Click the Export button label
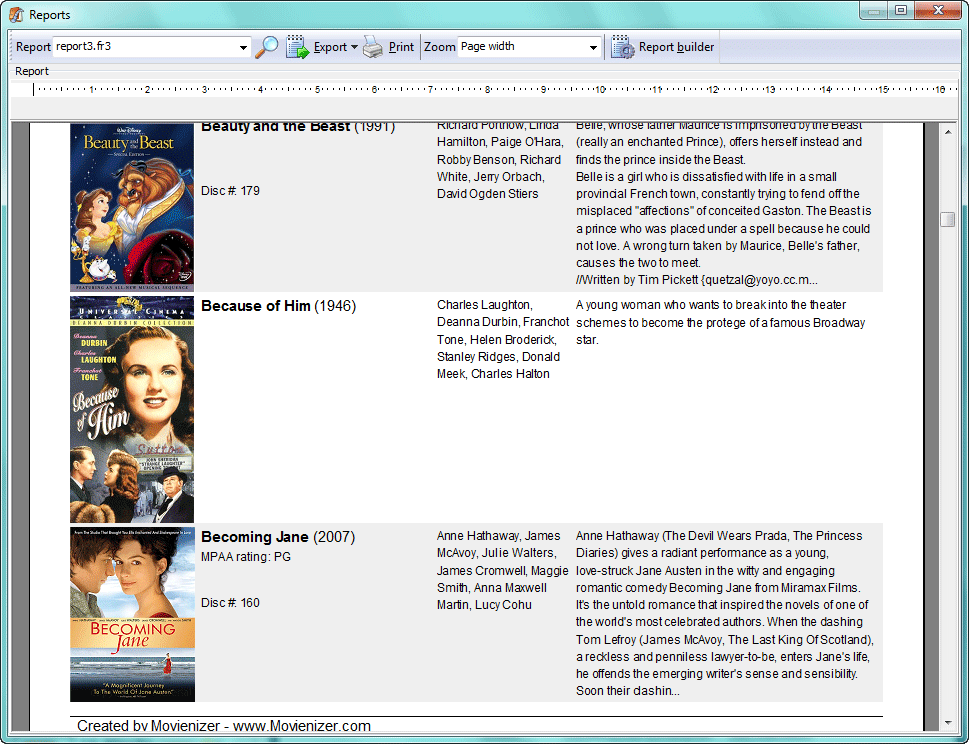 tap(330, 47)
